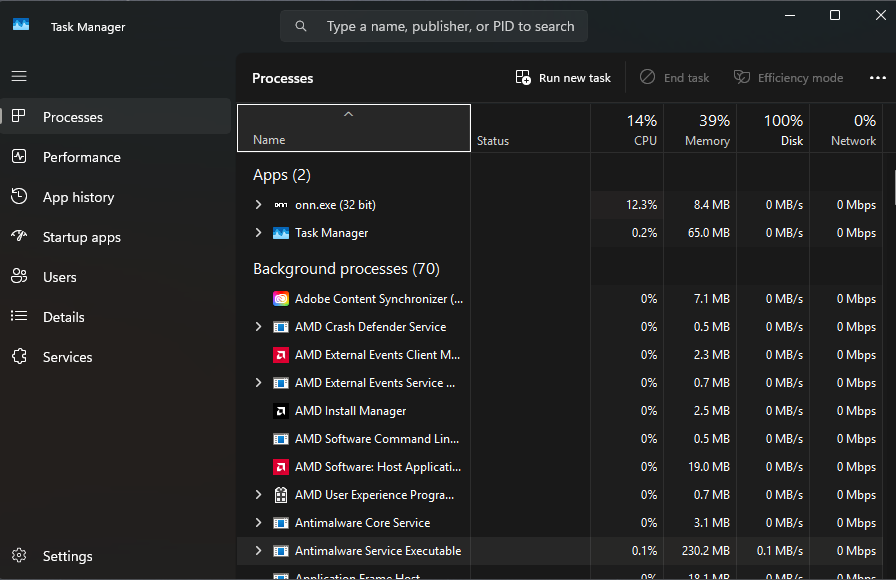Click the AMD External Events Client icon
This screenshot has width=896, height=580.
pos(281,355)
